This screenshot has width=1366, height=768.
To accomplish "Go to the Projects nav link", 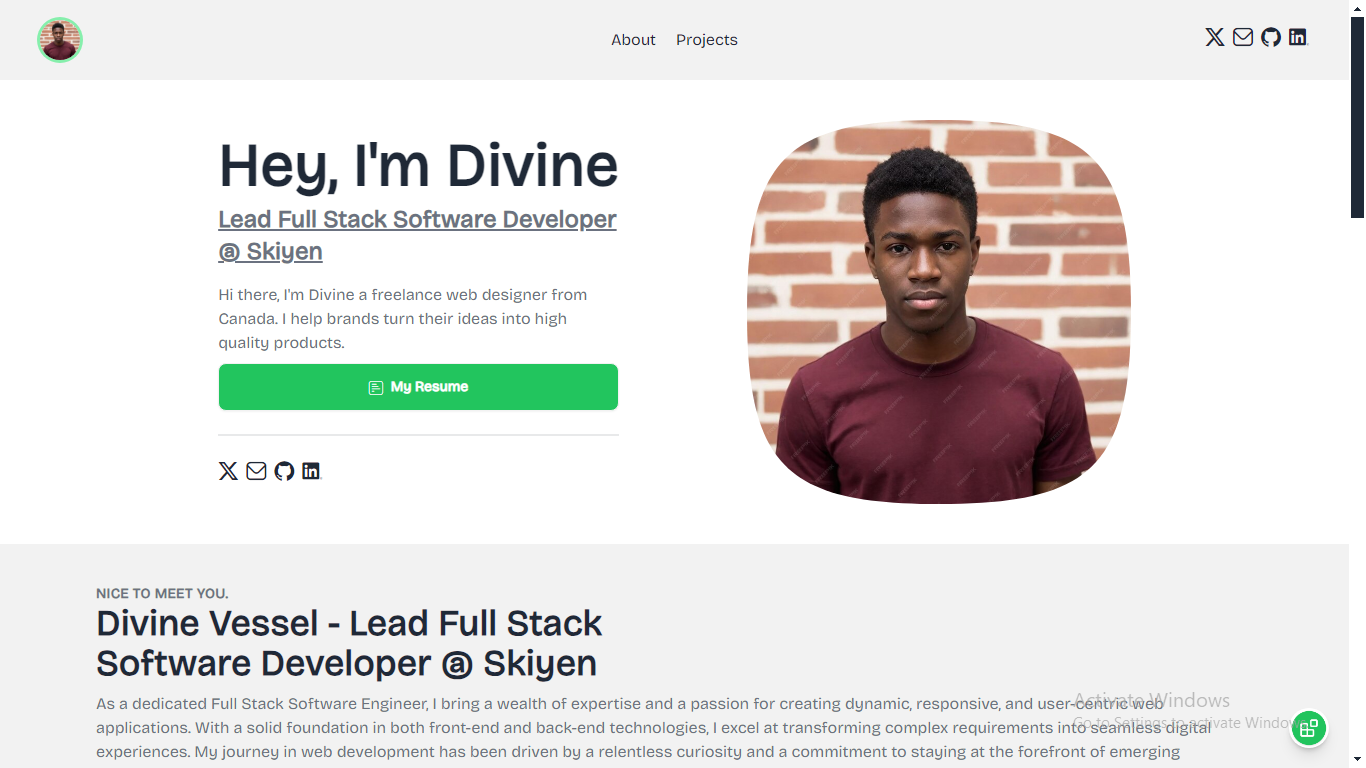I will click(707, 40).
